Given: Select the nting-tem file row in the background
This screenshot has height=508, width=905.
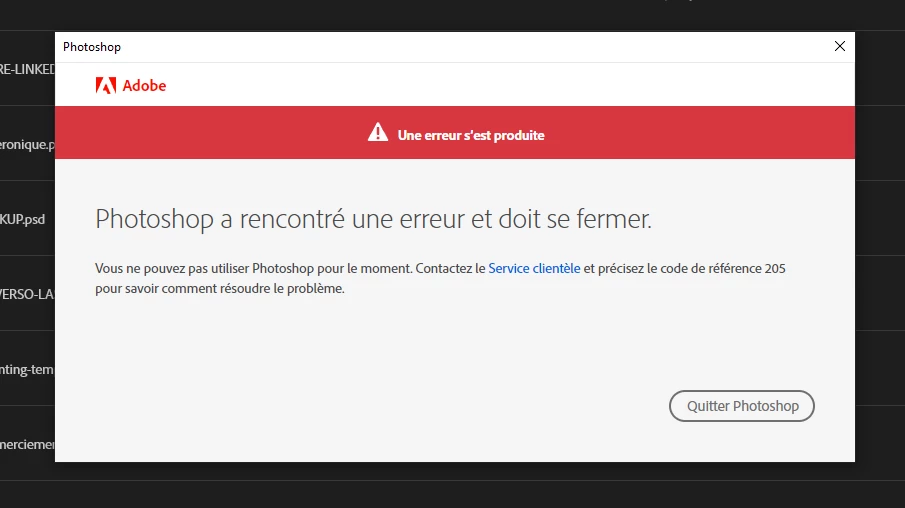Looking at the screenshot, I should (27, 369).
